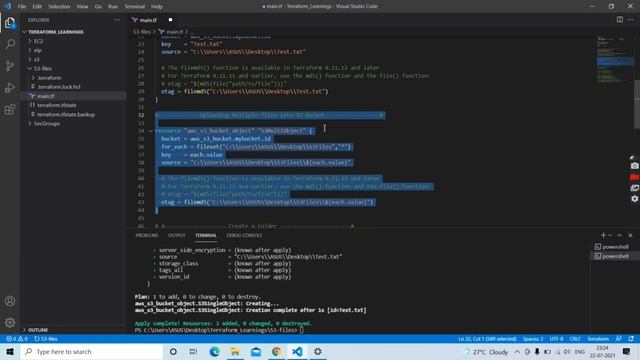Open the notifications bell in status bar
Screen dimensions: 640x360
(631, 339)
